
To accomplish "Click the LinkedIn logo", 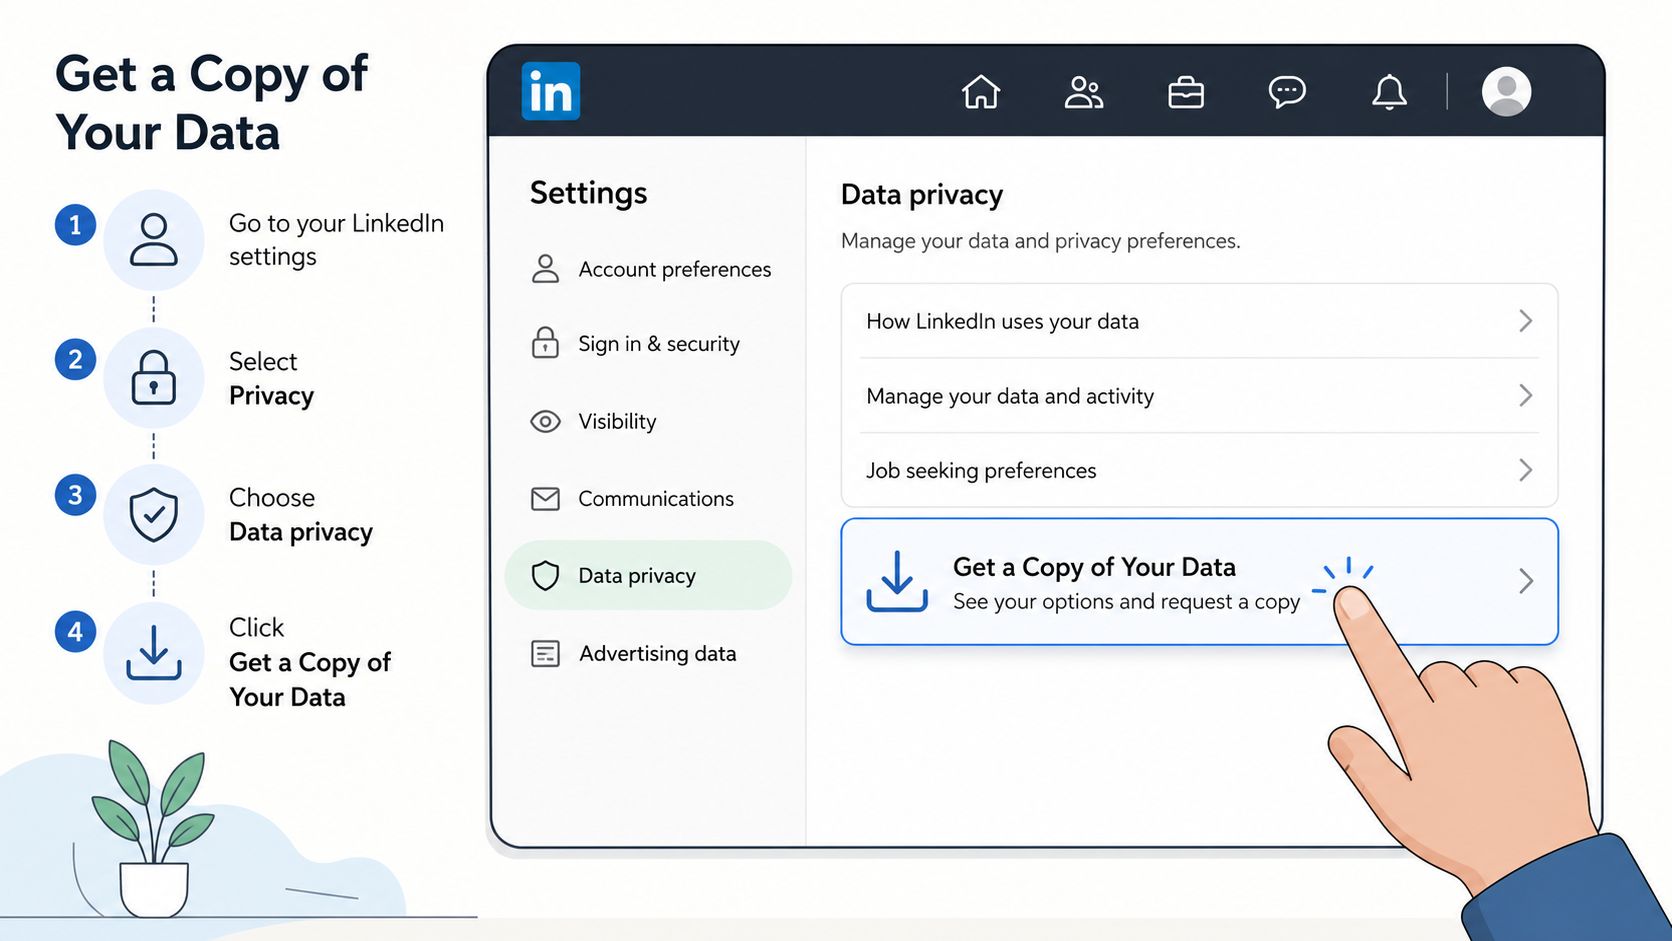I will point(550,91).
